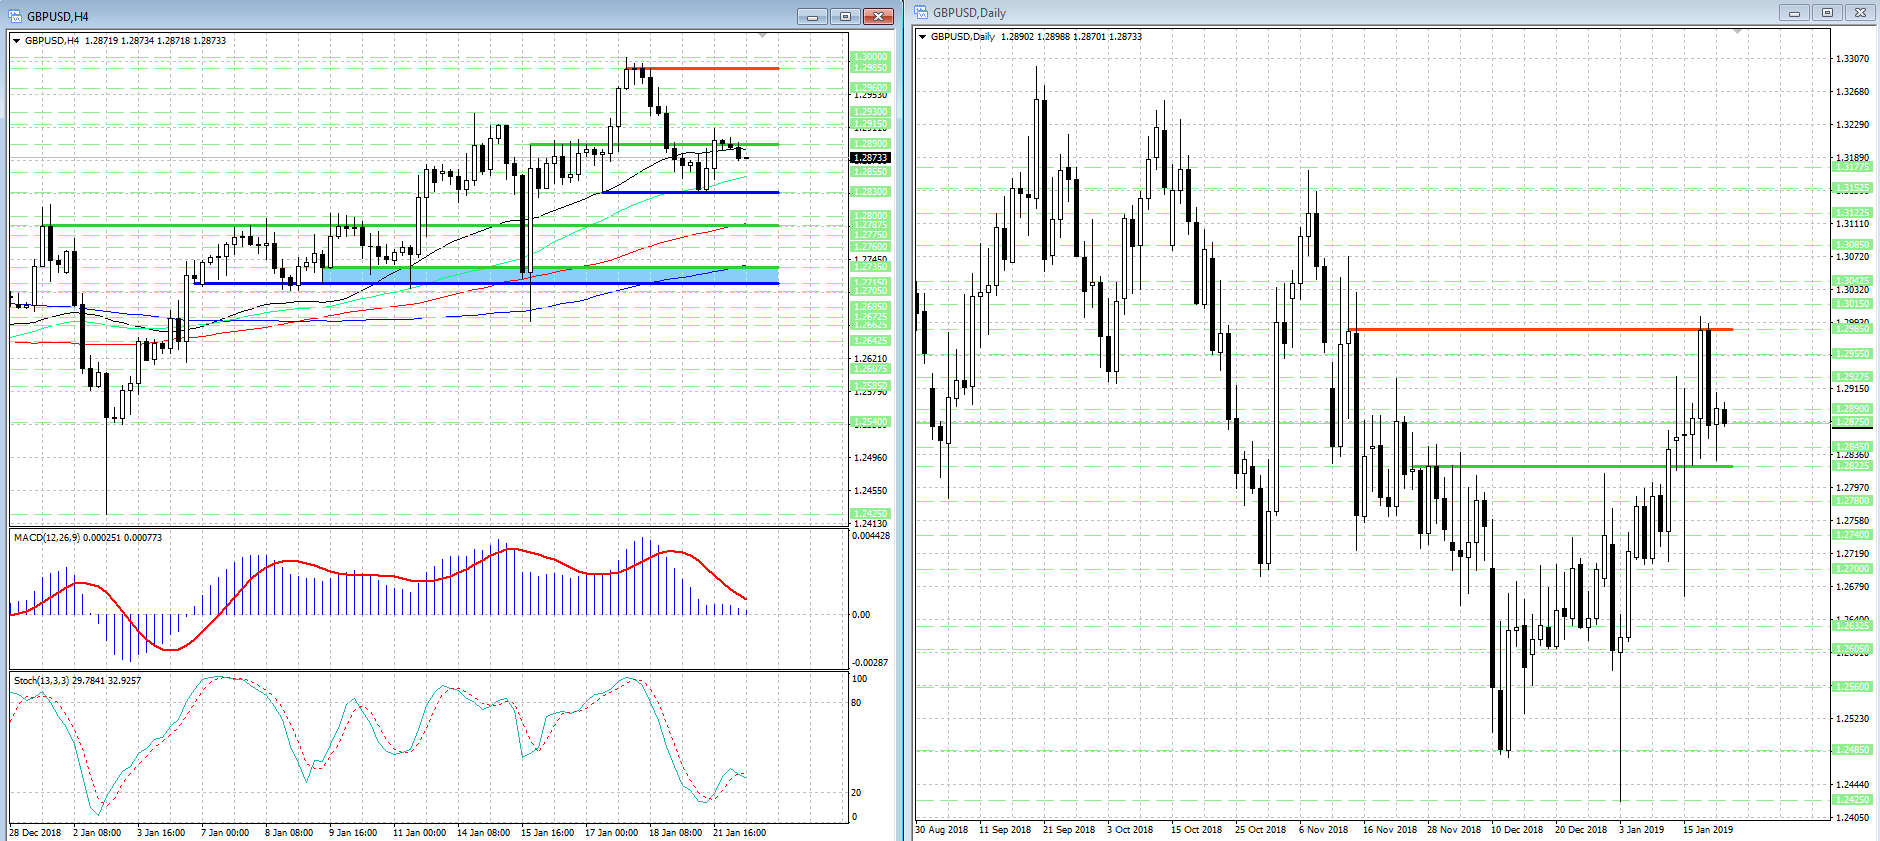Click the 1.24550 price on H4 scale
This screenshot has height=841, width=1880.
click(x=870, y=491)
